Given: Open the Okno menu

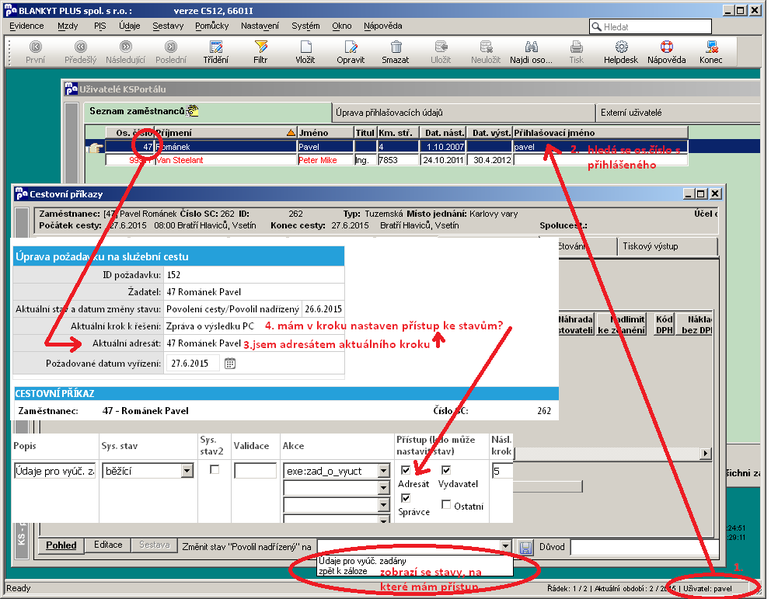Looking at the screenshot, I should click(x=342, y=26).
